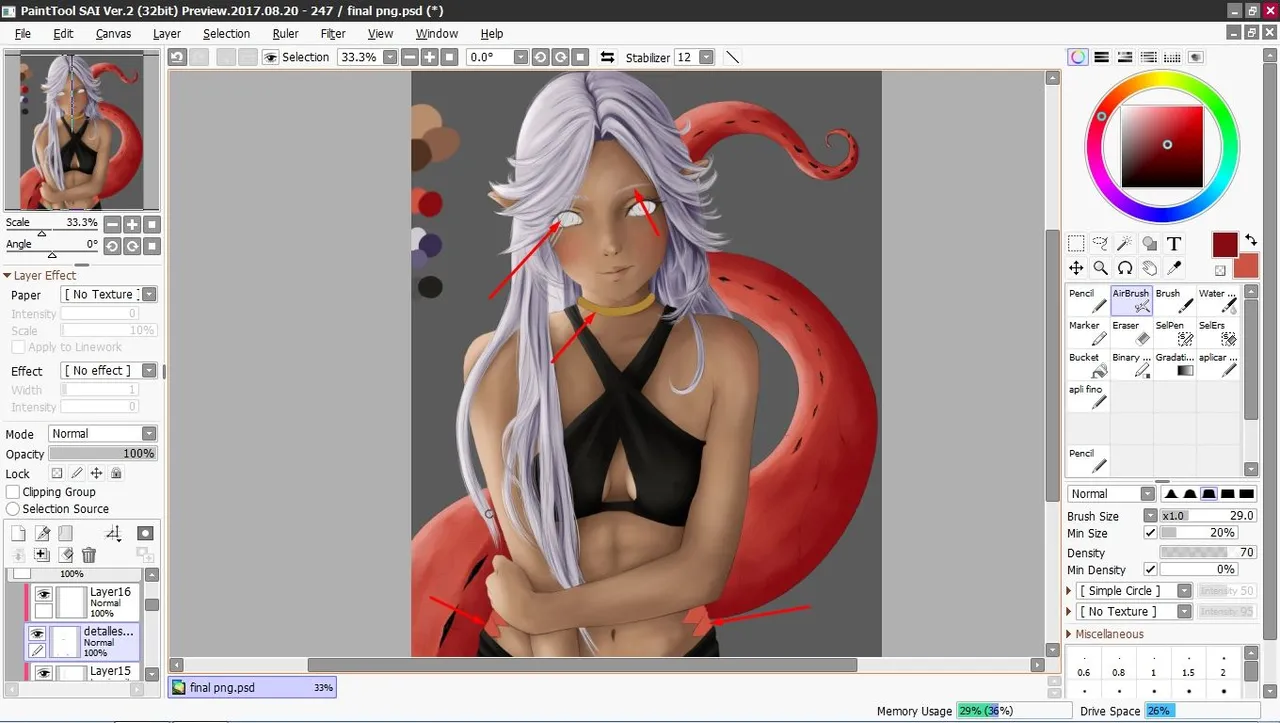Image resolution: width=1280 pixels, height=723 pixels.
Task: Uncheck the Min Size checkbox
Action: pos(1150,534)
